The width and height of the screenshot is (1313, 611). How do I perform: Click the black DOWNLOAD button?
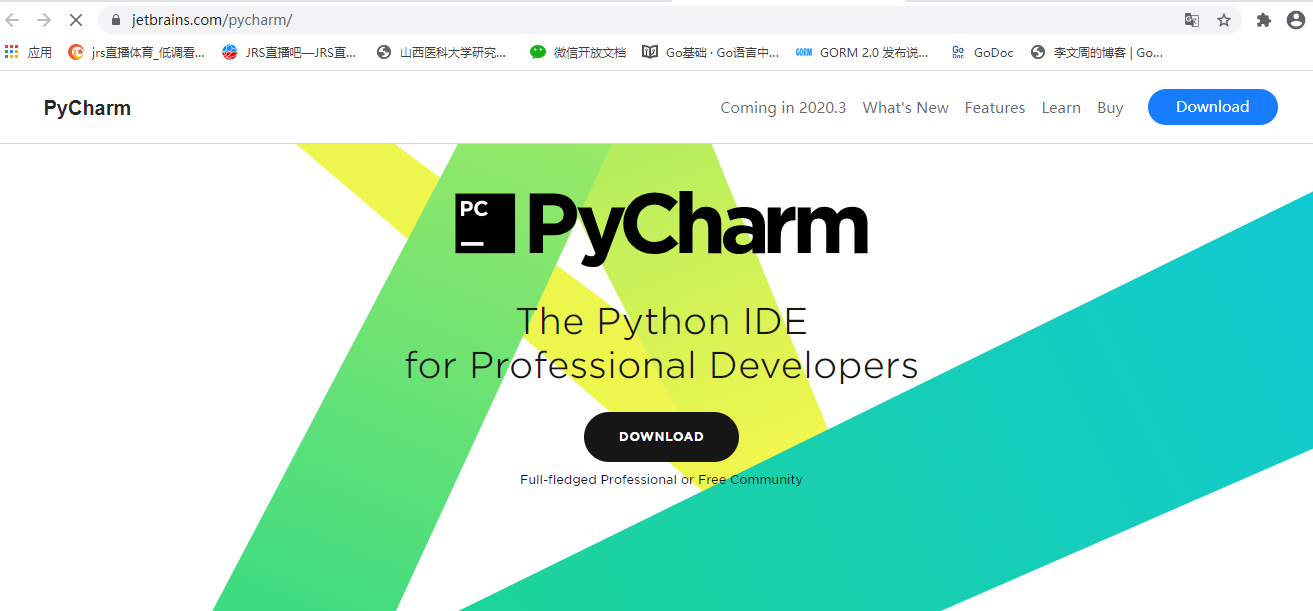661,437
